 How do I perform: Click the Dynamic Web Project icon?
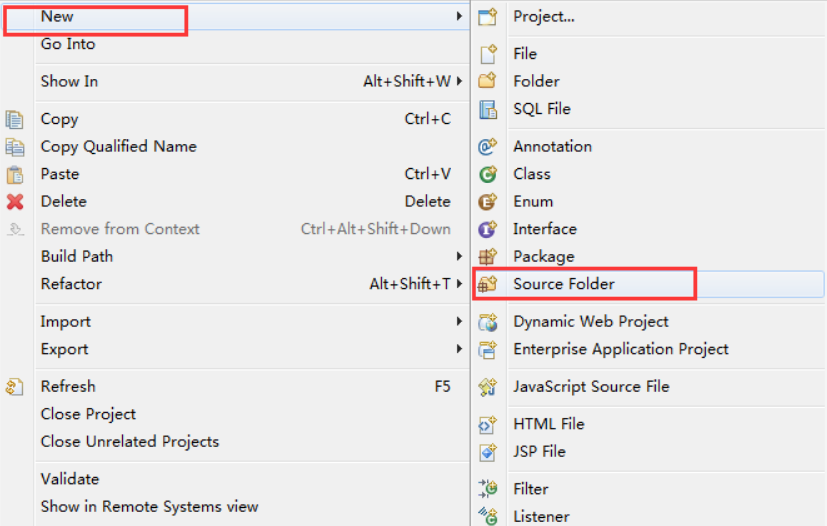tap(488, 322)
